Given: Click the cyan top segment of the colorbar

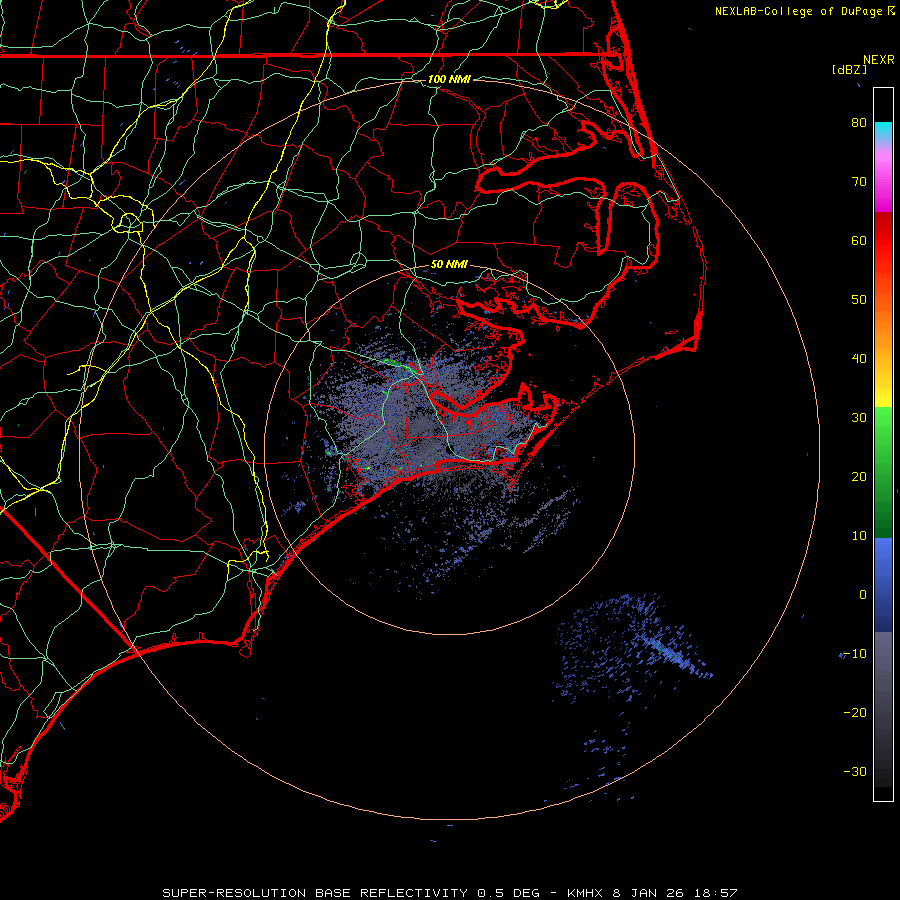Looking at the screenshot, I should (883, 131).
